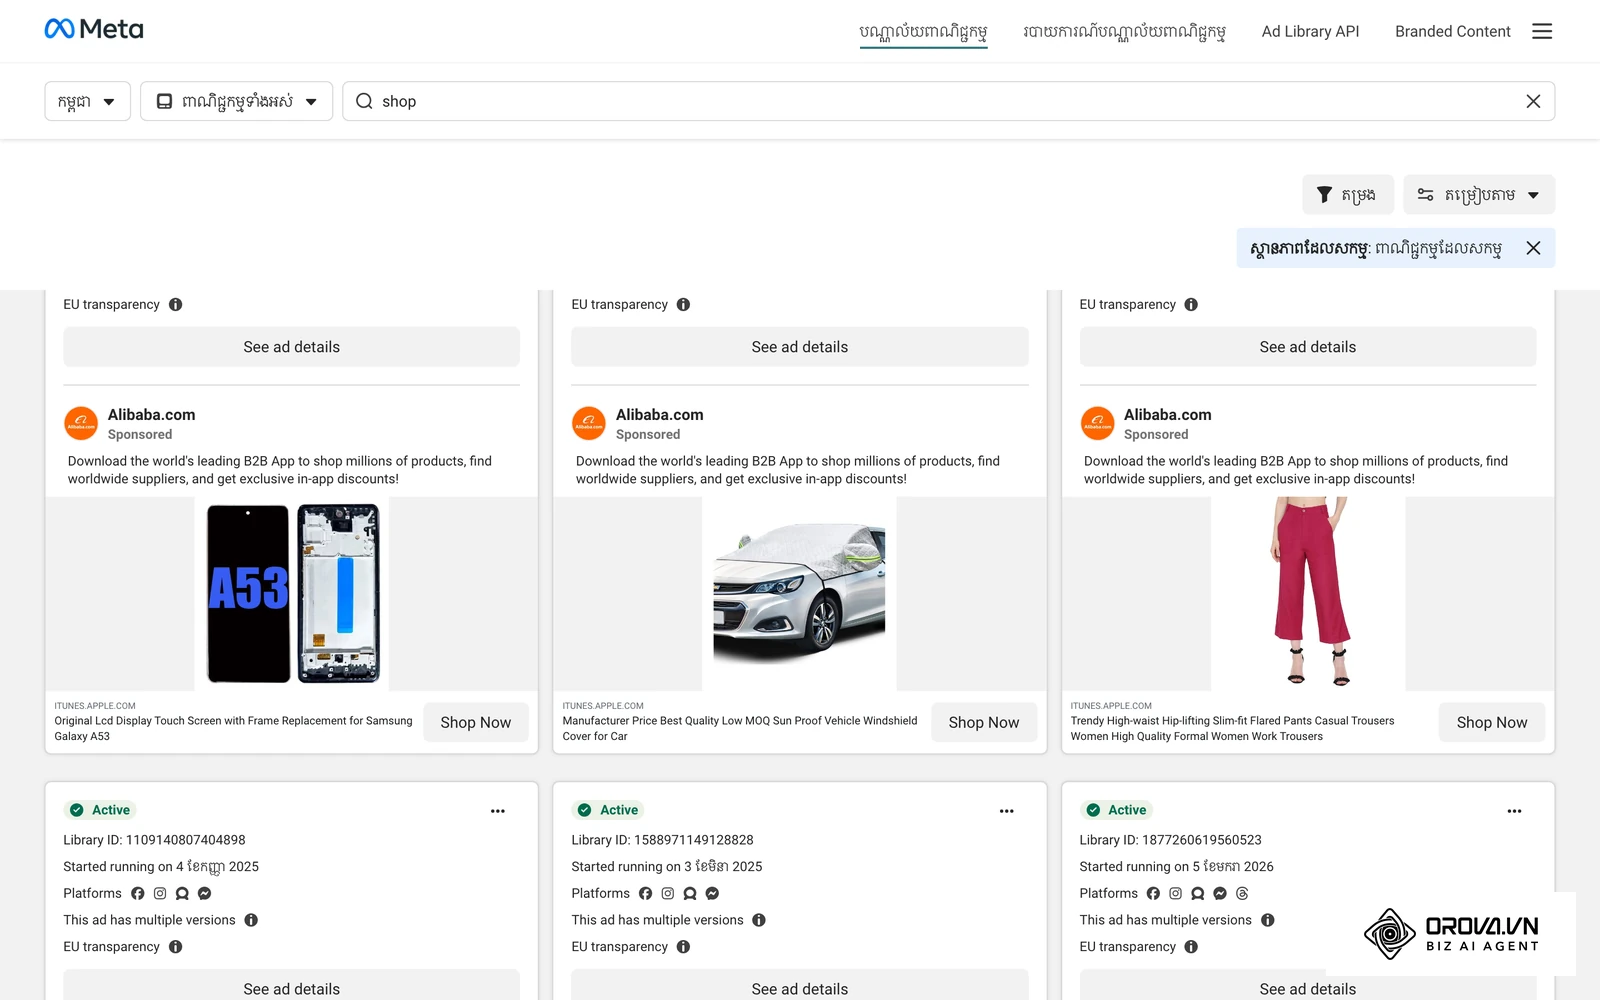
Task: Remove the active status filter chip
Action: coord(1533,248)
